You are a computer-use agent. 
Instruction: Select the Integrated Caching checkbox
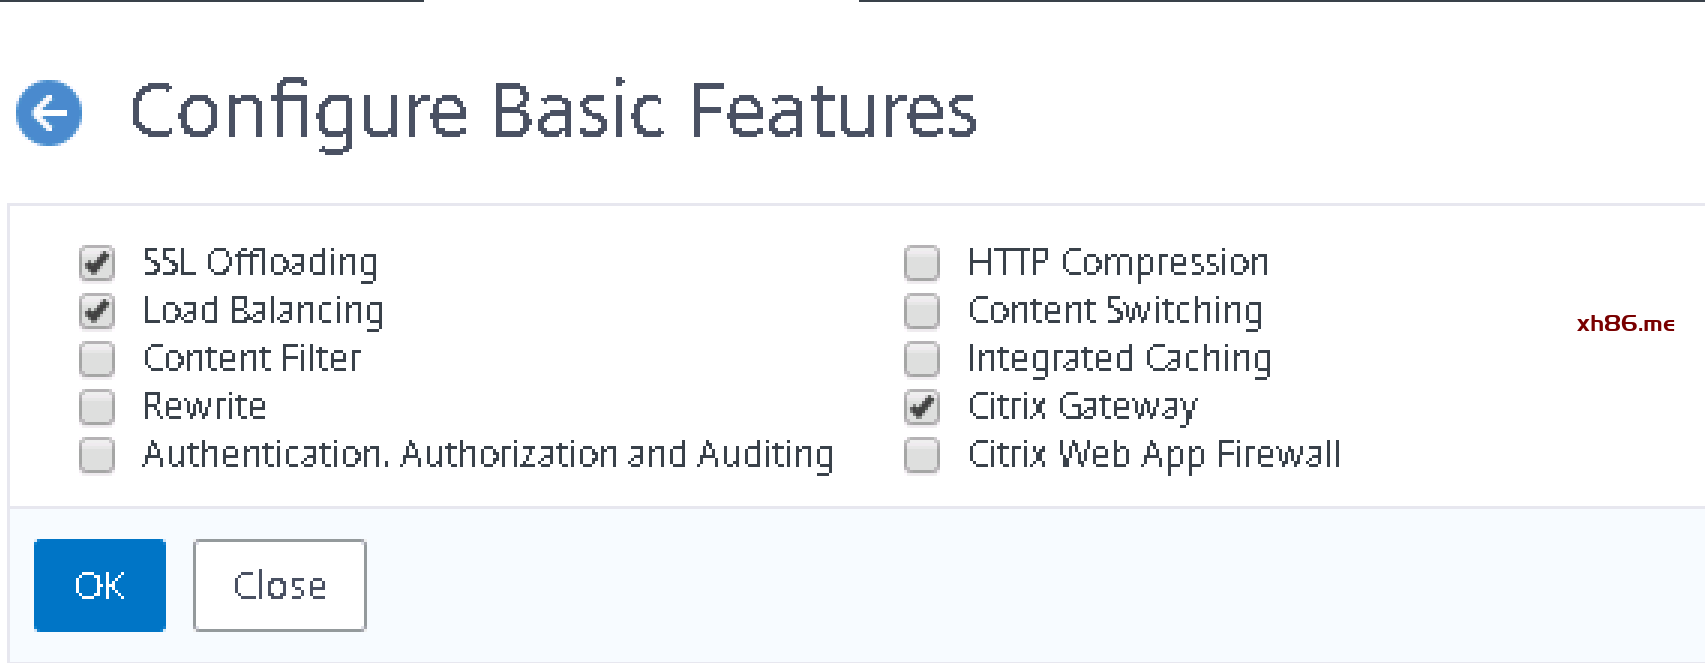click(922, 358)
